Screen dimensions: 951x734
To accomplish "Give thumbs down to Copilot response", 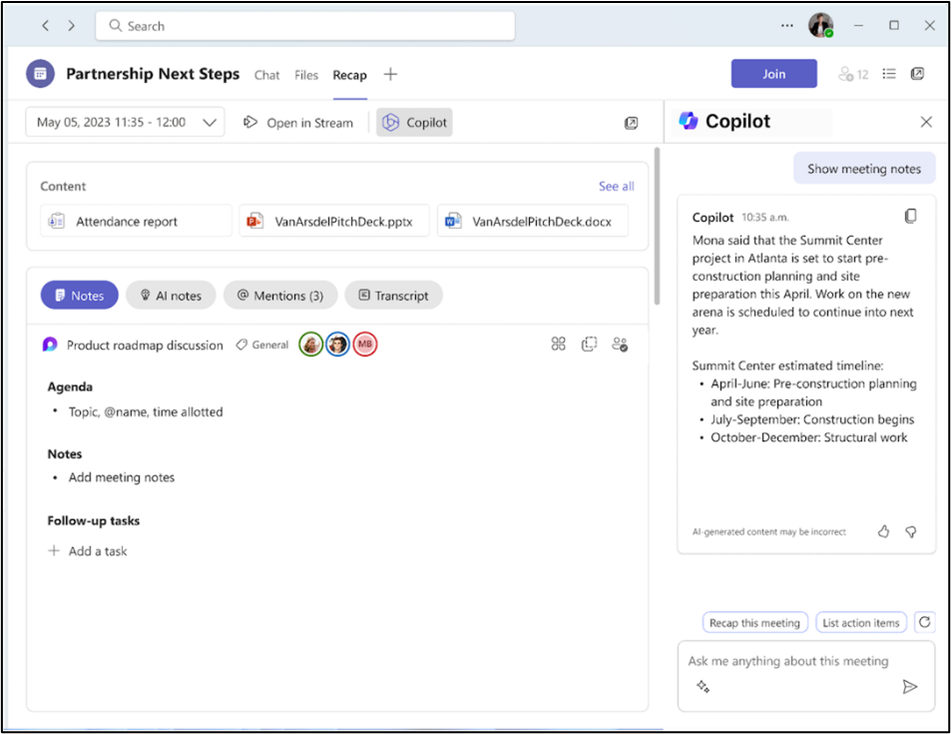I will pyautogui.click(x=911, y=532).
